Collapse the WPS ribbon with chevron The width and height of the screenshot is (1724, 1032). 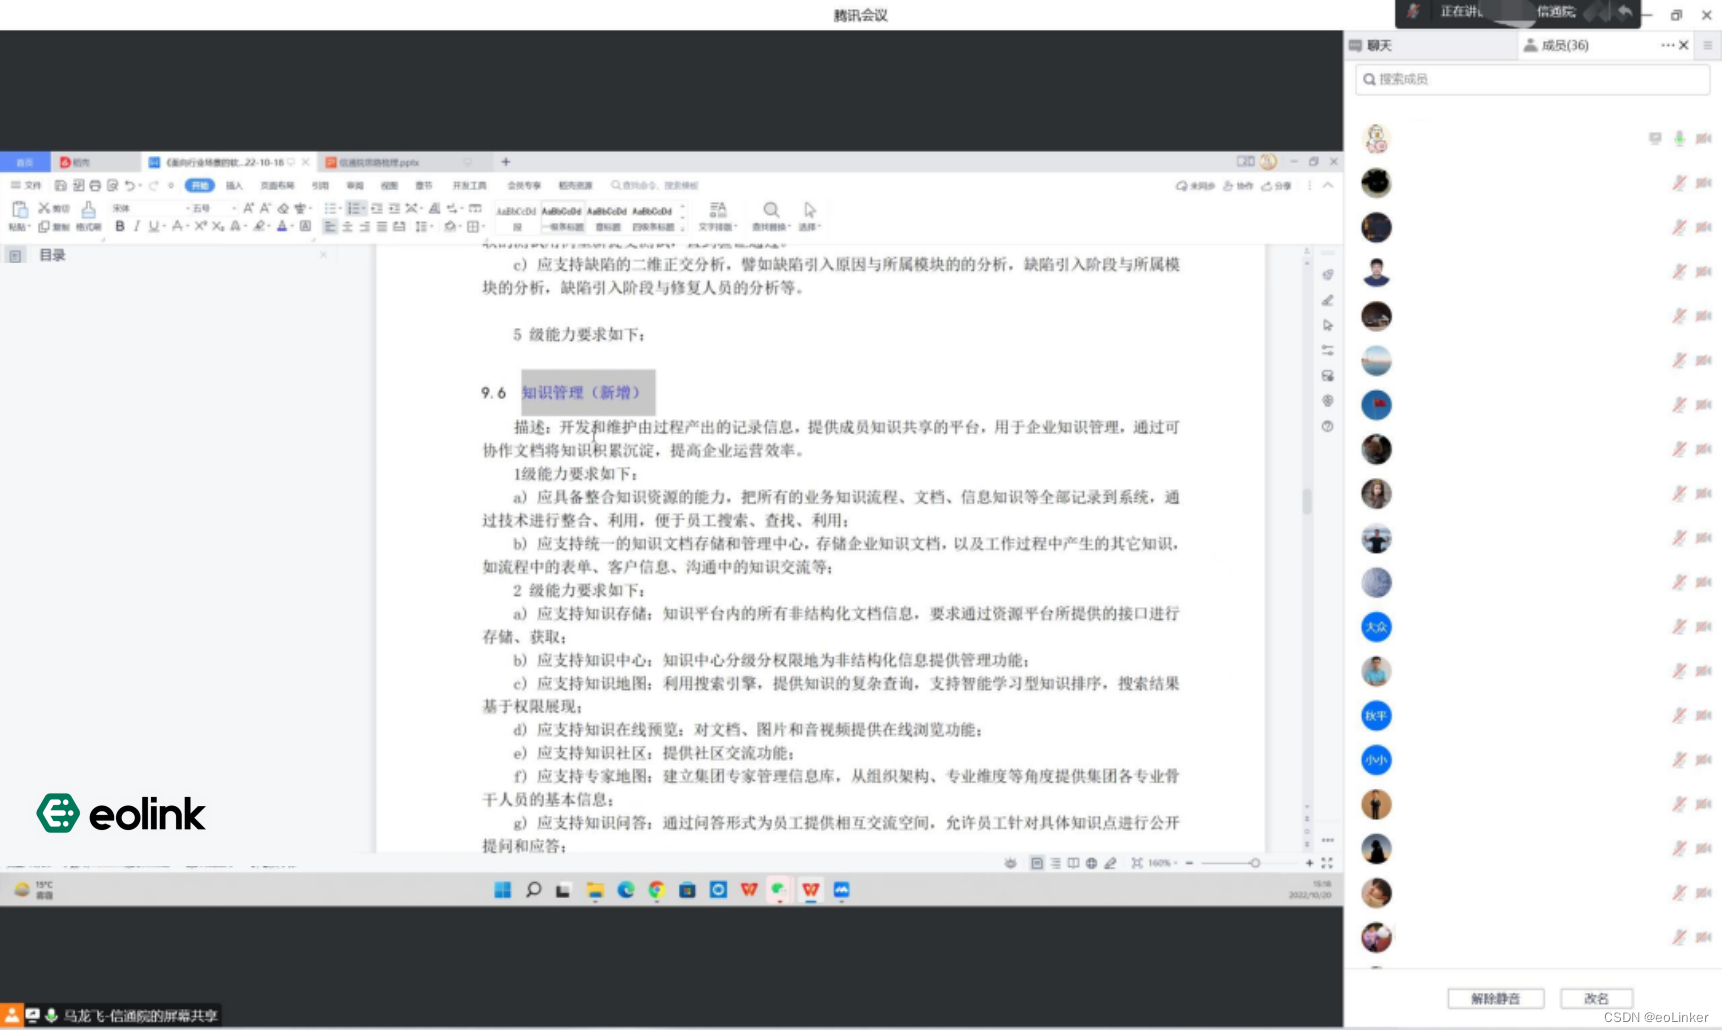(1328, 186)
